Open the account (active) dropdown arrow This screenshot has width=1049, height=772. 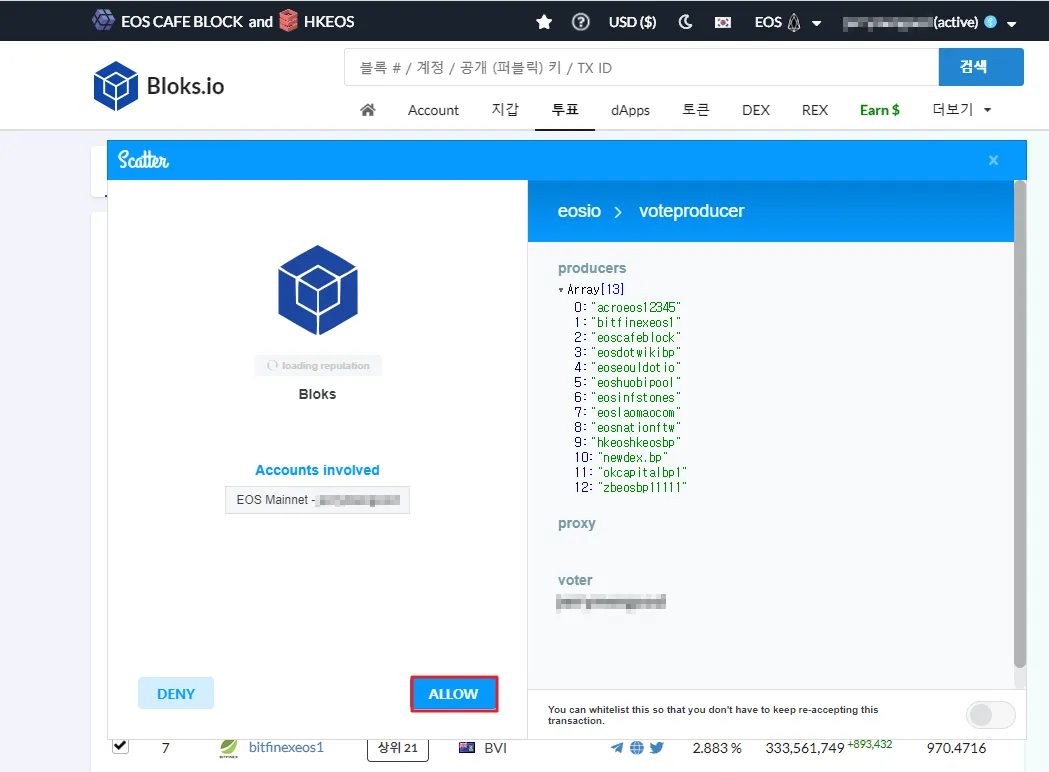[x=1012, y=24]
